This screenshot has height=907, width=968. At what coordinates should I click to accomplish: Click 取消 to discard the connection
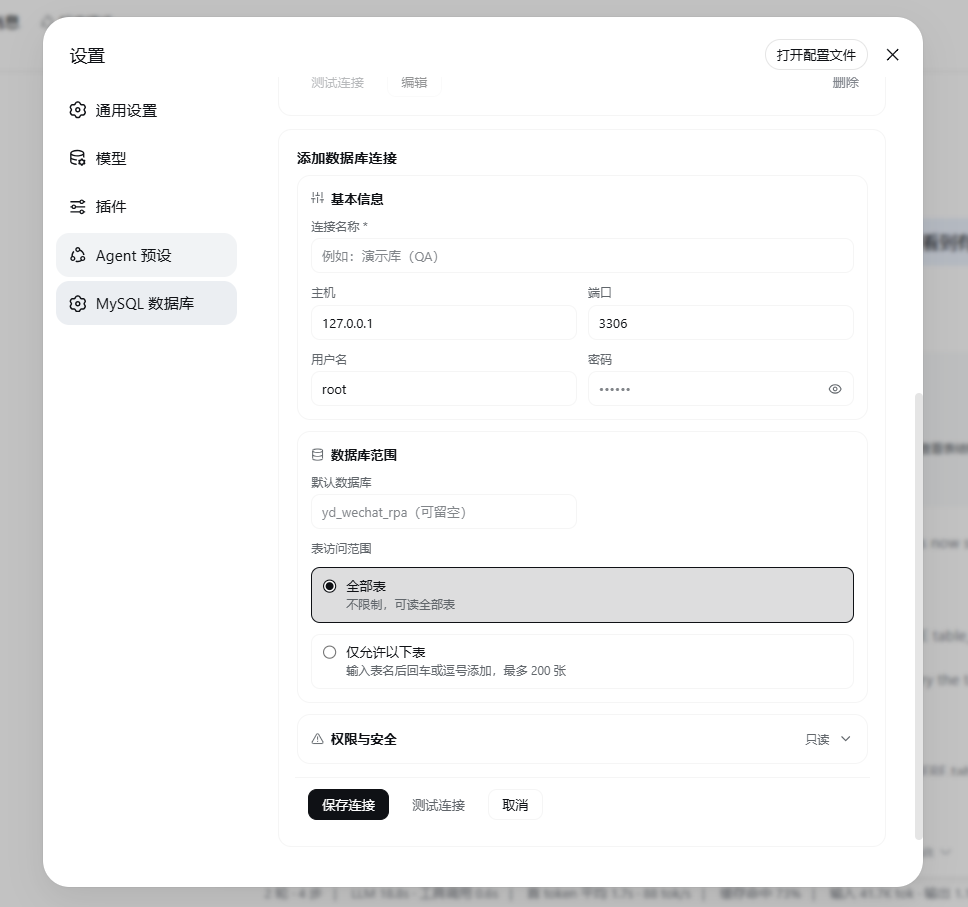[515, 805]
